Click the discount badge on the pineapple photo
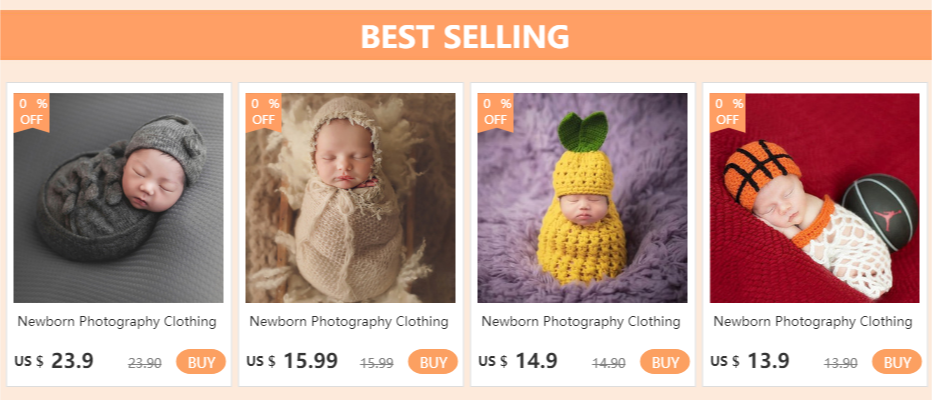This screenshot has height=400, width=932. pyautogui.click(x=495, y=111)
